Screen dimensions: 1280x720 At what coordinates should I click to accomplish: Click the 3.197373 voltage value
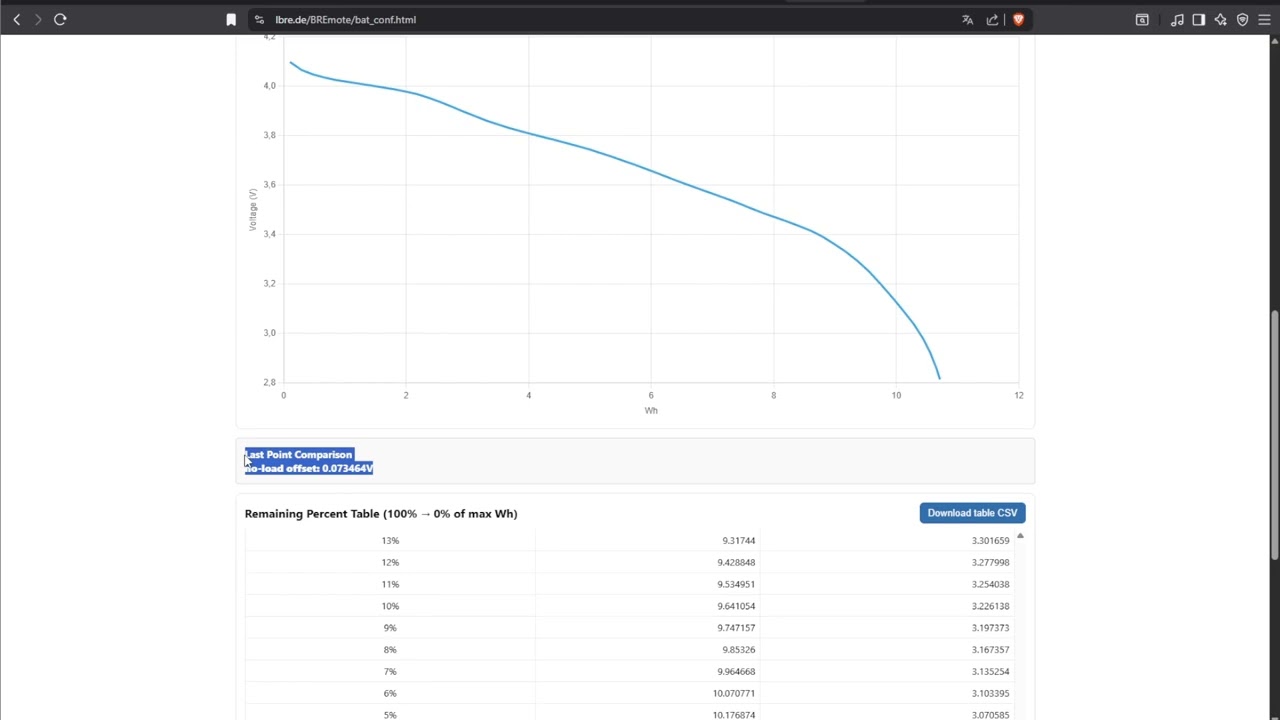pos(990,628)
